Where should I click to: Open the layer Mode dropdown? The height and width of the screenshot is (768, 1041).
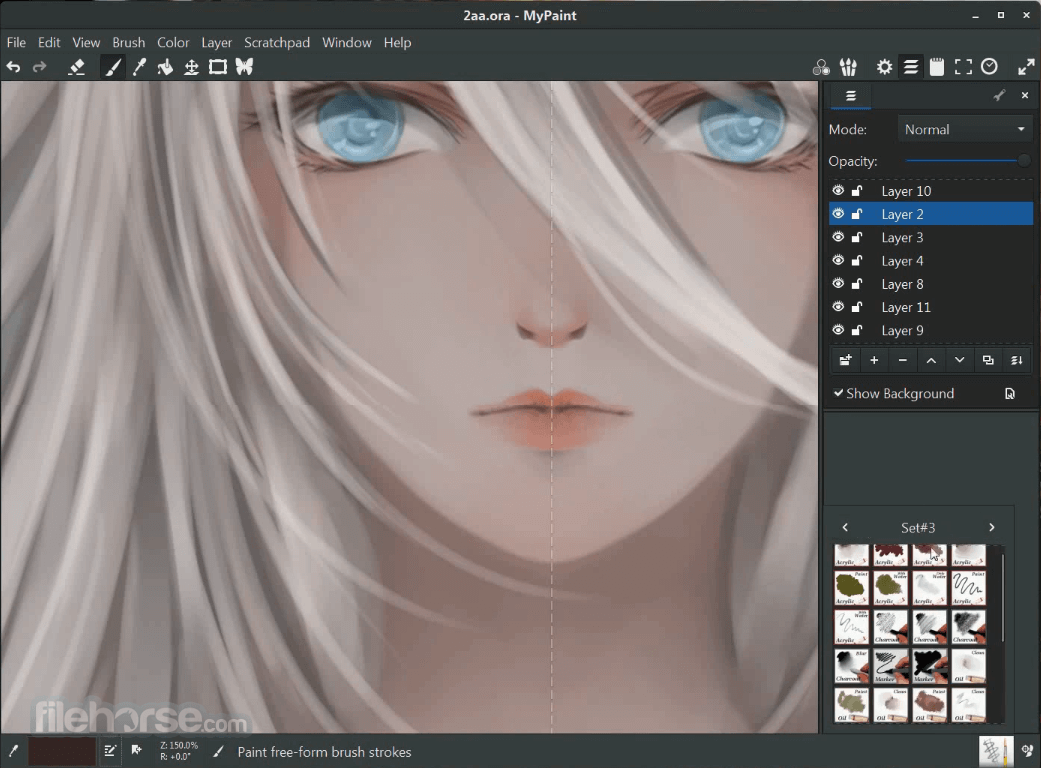pyautogui.click(x=965, y=129)
